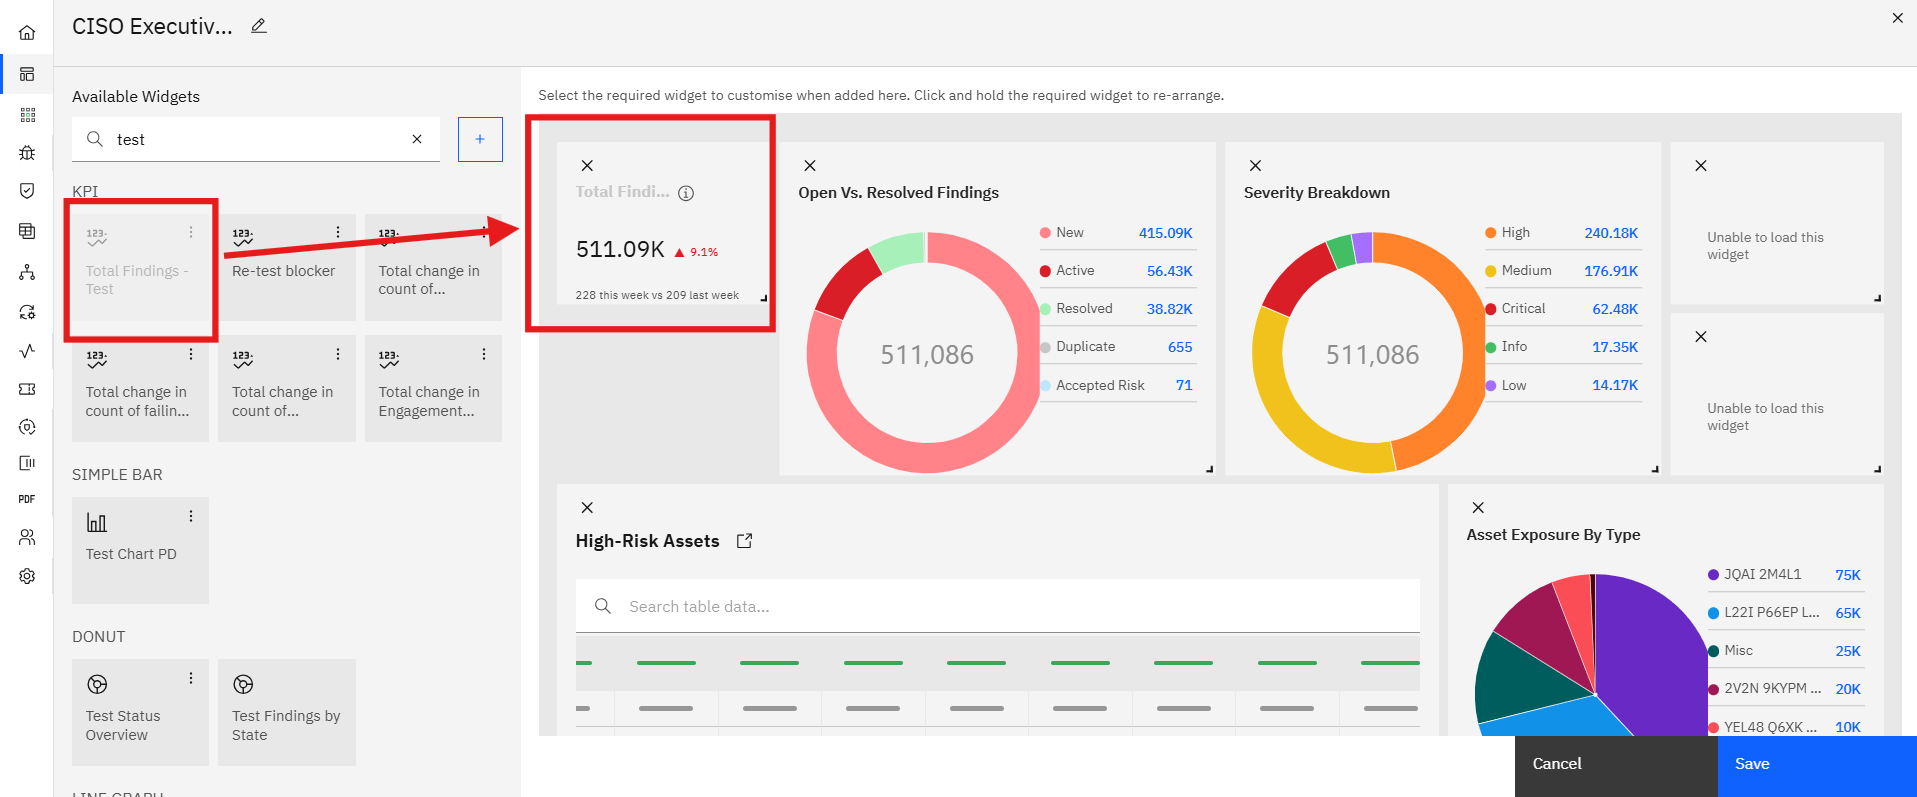Image resolution: width=1917 pixels, height=797 pixels.
Task: Click the Resolved findings value 38.82K
Action: click(x=1170, y=309)
